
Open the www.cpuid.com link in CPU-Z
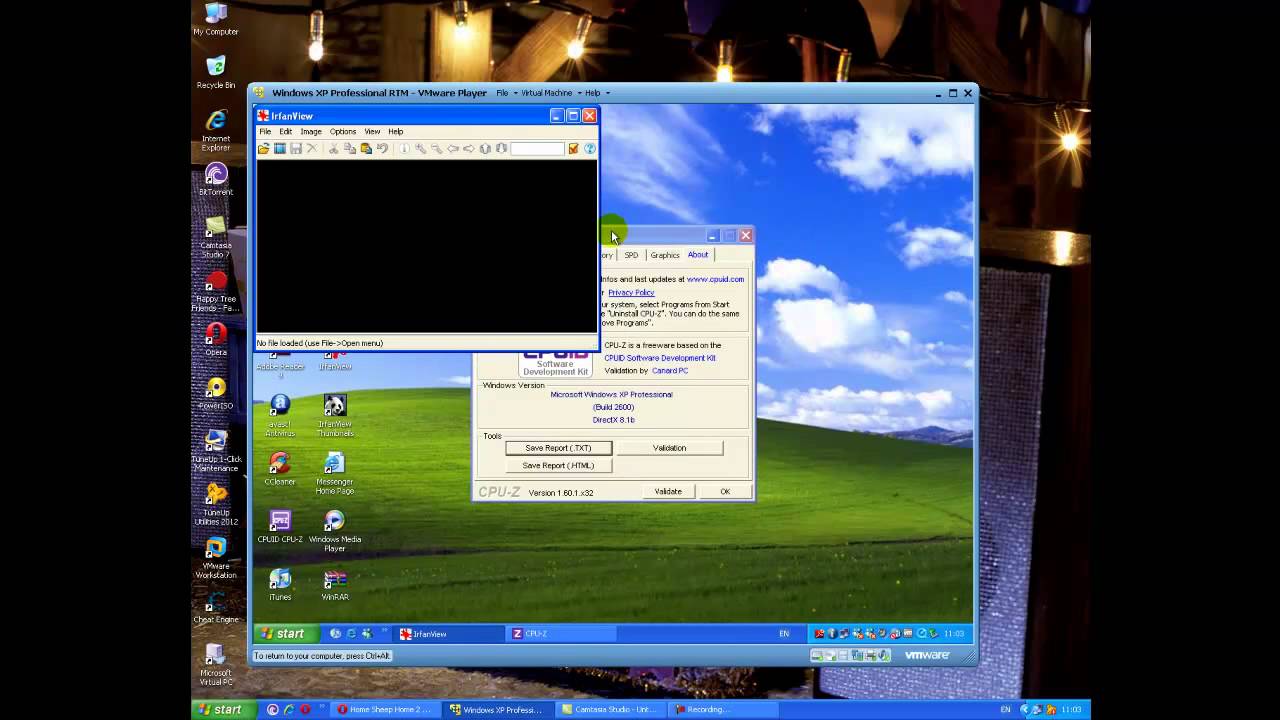[715, 279]
